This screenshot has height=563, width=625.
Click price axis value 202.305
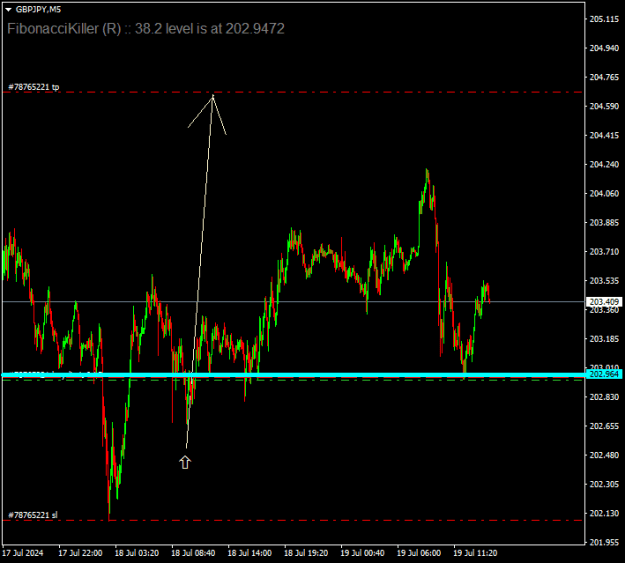tap(604, 484)
